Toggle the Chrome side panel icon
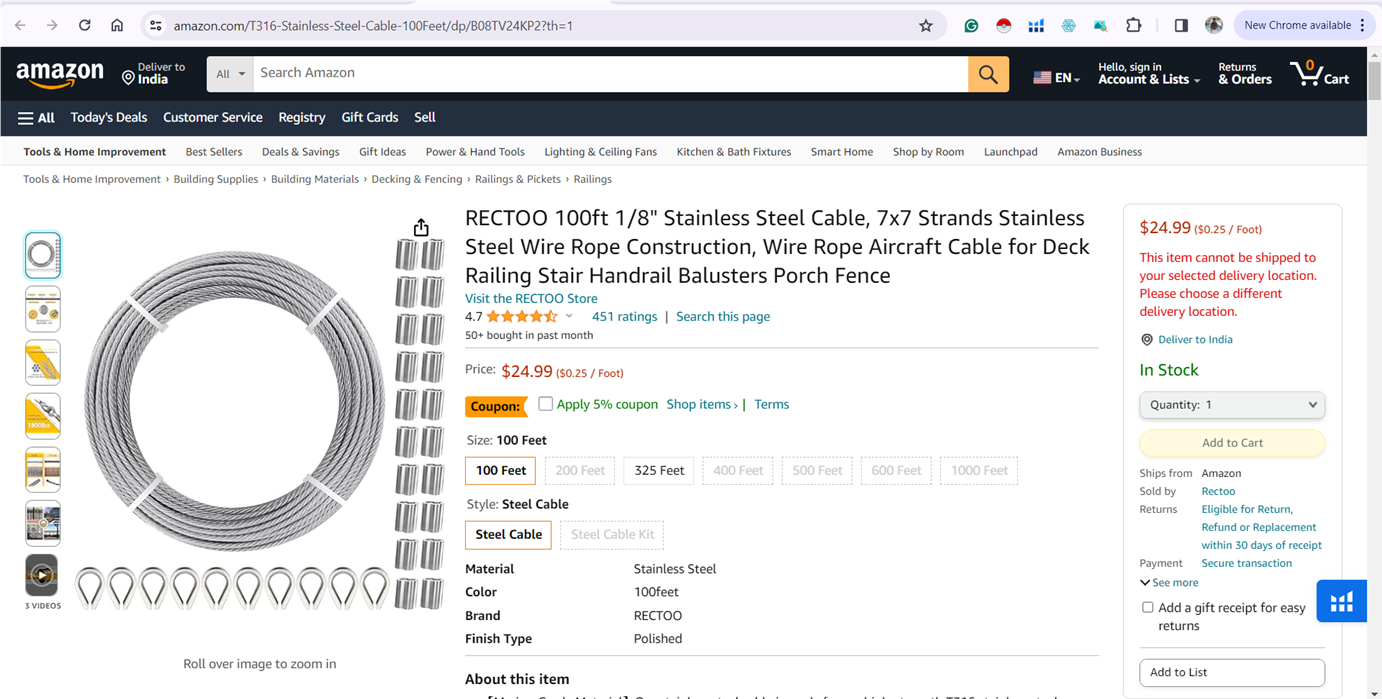The height and width of the screenshot is (699, 1382). point(1181,25)
